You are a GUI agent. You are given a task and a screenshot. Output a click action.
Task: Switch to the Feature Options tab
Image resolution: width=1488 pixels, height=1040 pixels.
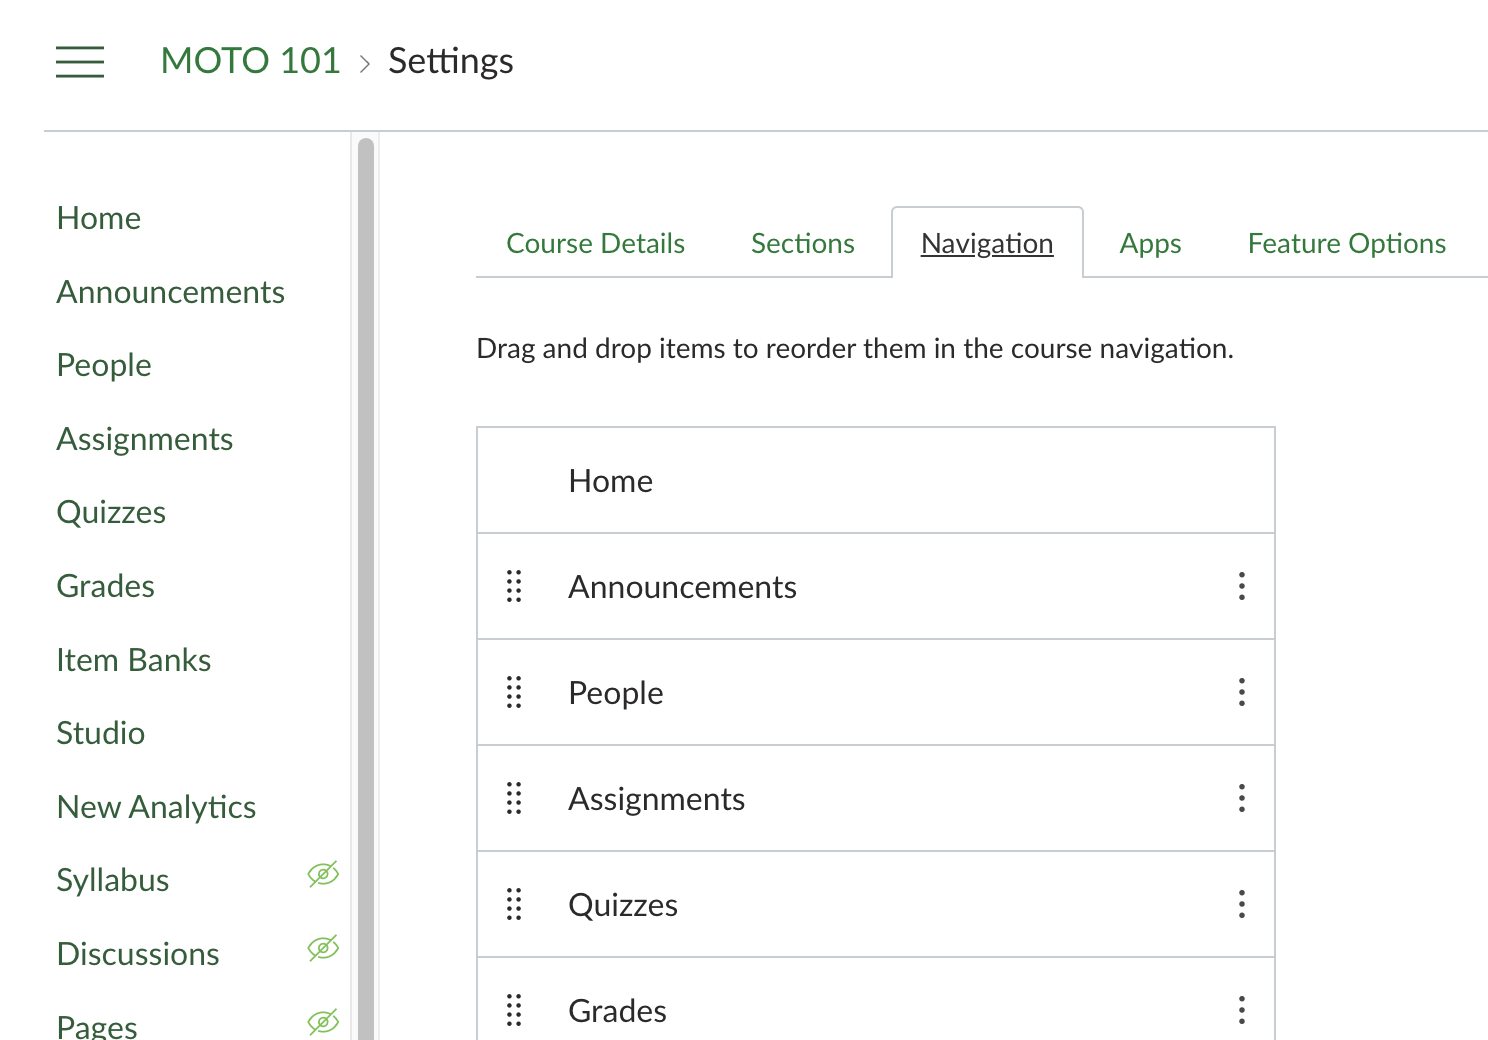(1346, 244)
